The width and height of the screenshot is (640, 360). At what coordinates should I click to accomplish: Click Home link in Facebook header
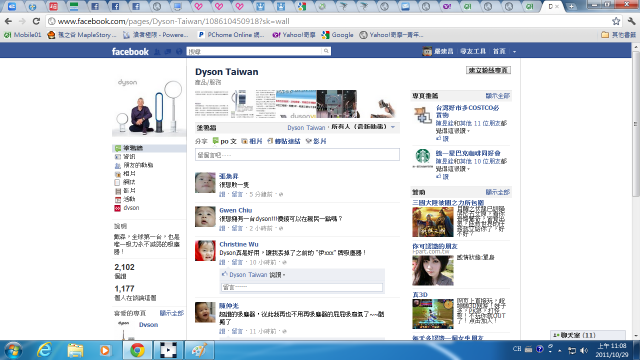pos(499,51)
